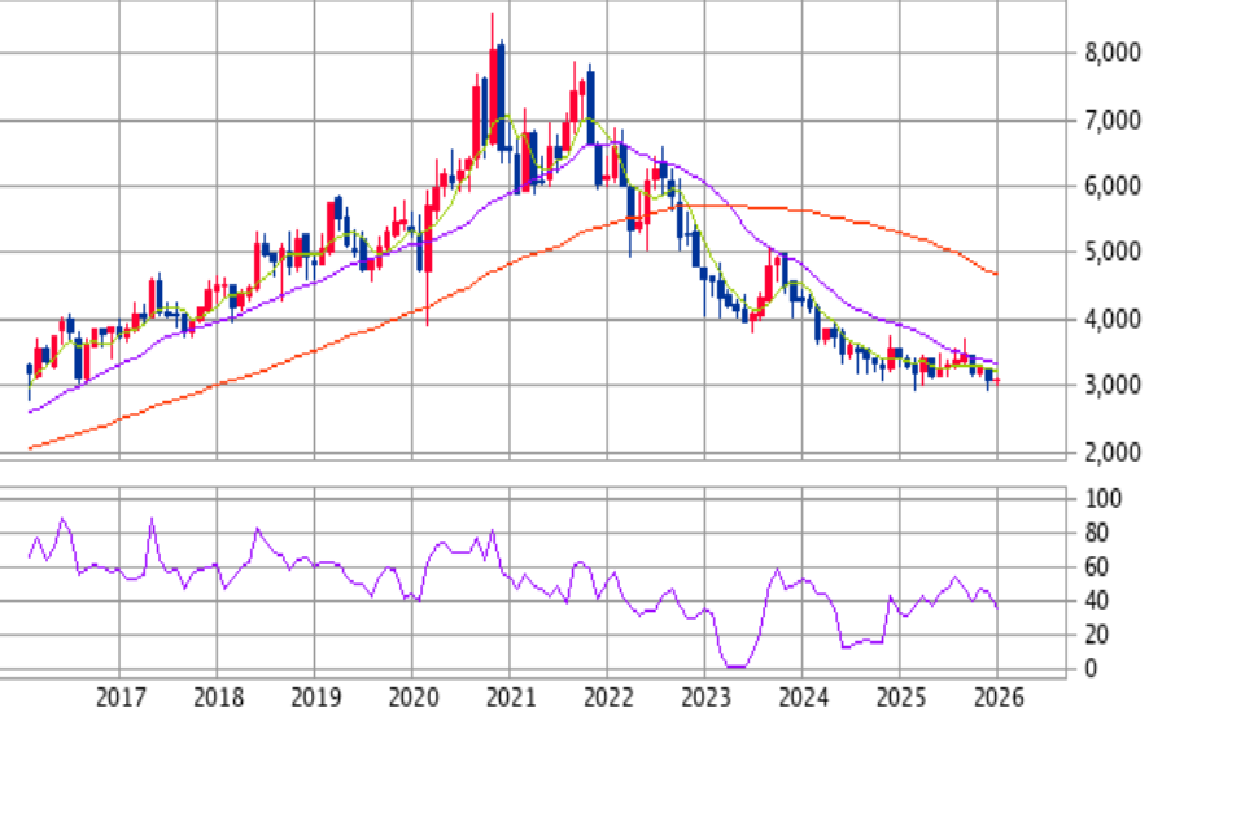Click oscillator line's flat bottom near zero in 2023
The width and height of the screenshot is (1260, 815).
tap(736, 666)
